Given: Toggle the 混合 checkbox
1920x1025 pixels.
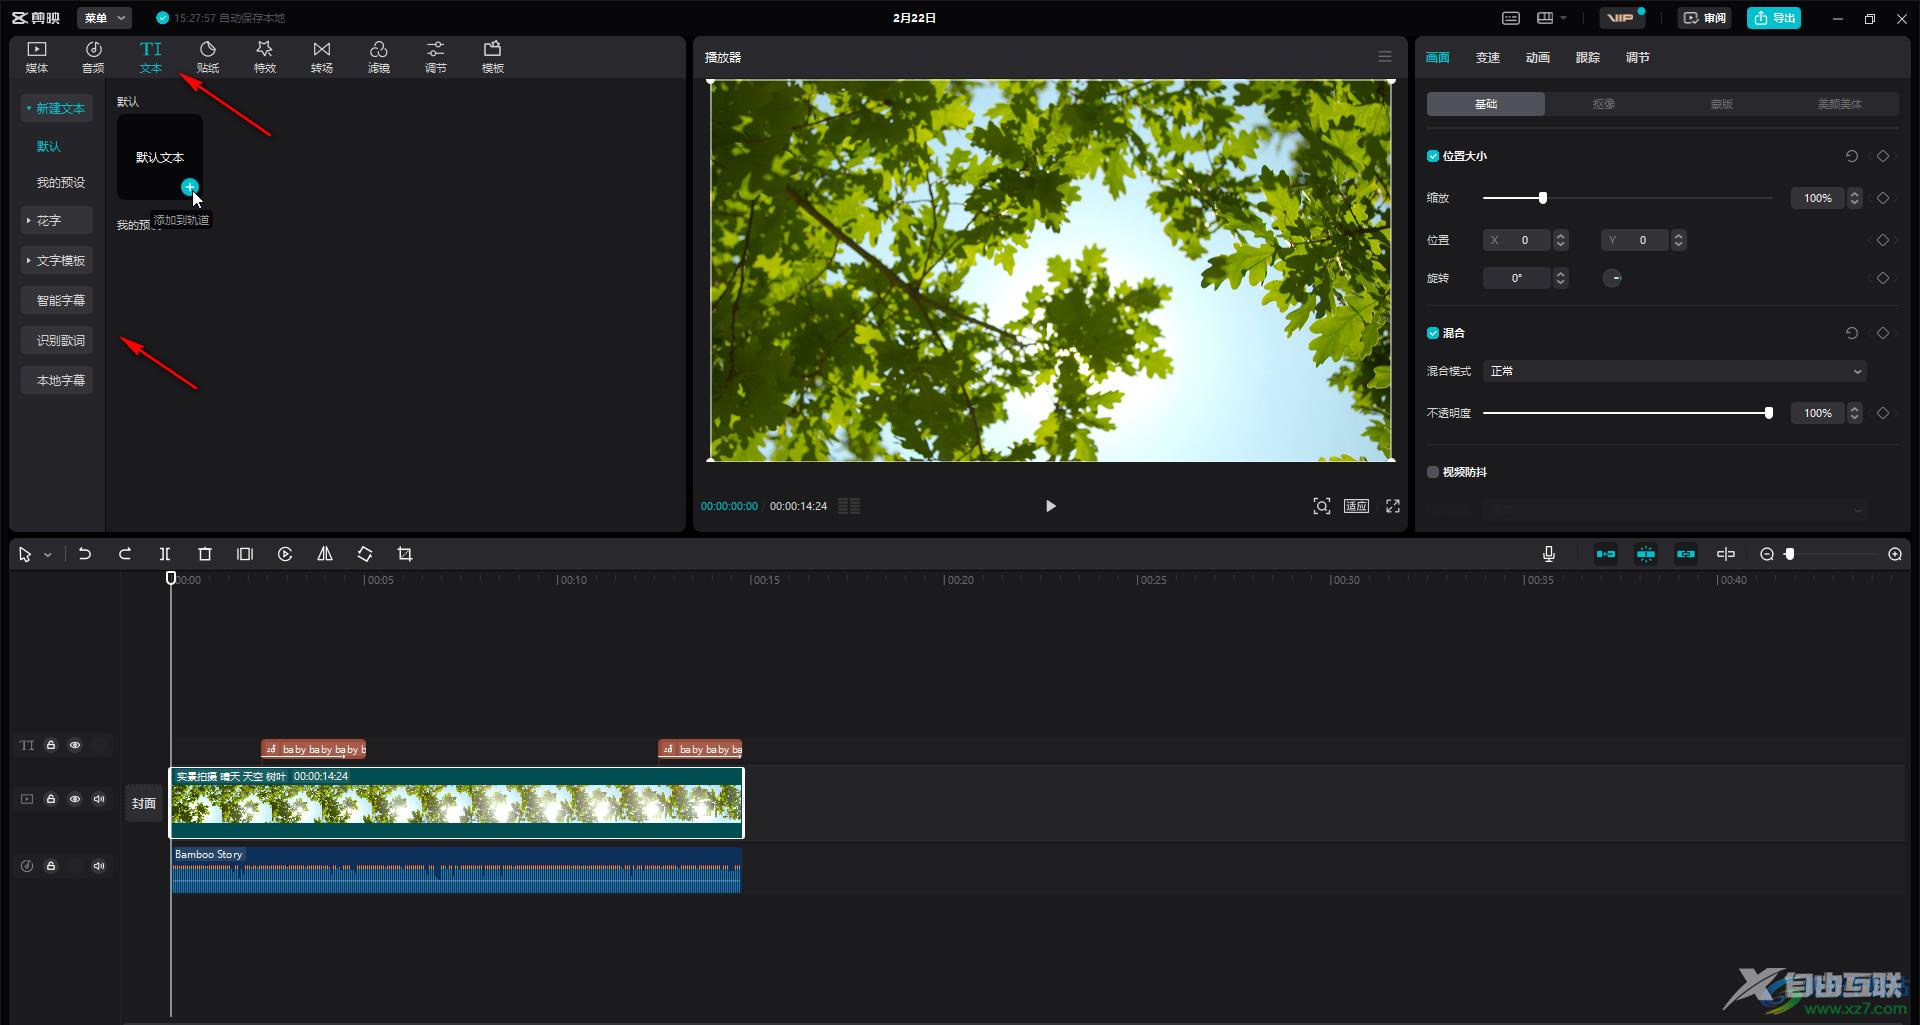Looking at the screenshot, I should click(x=1433, y=333).
